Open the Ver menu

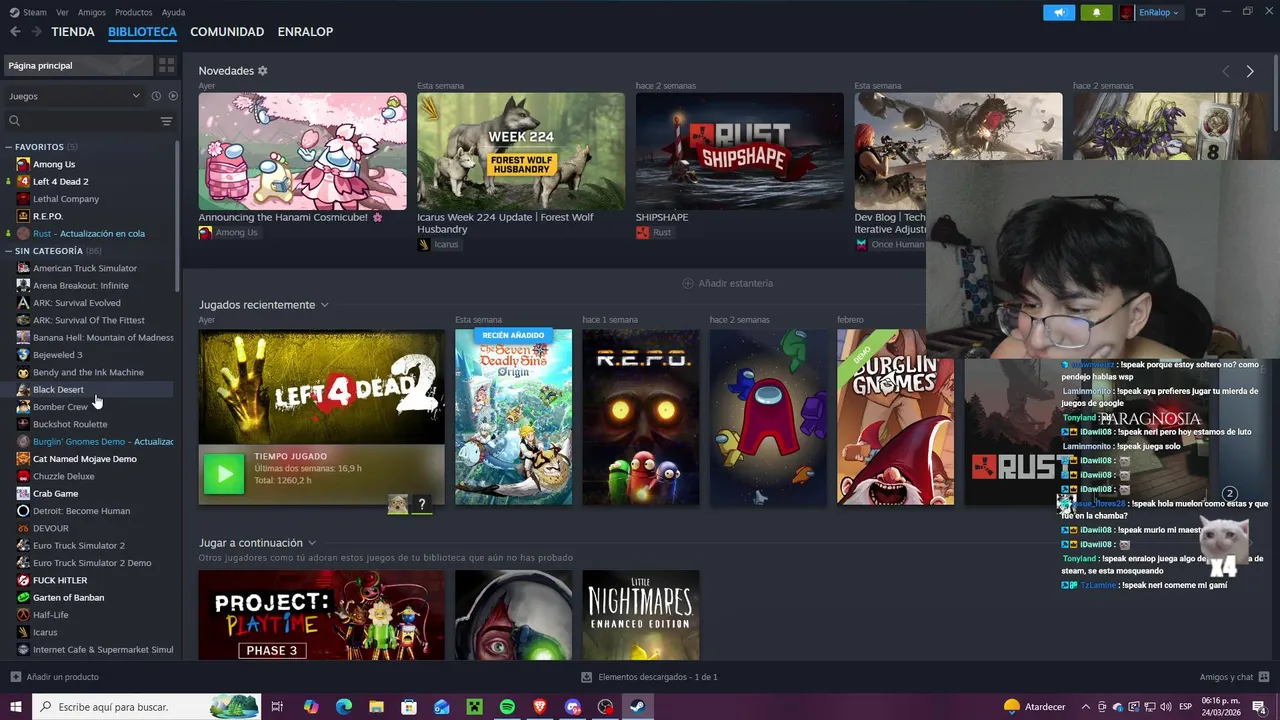point(62,12)
